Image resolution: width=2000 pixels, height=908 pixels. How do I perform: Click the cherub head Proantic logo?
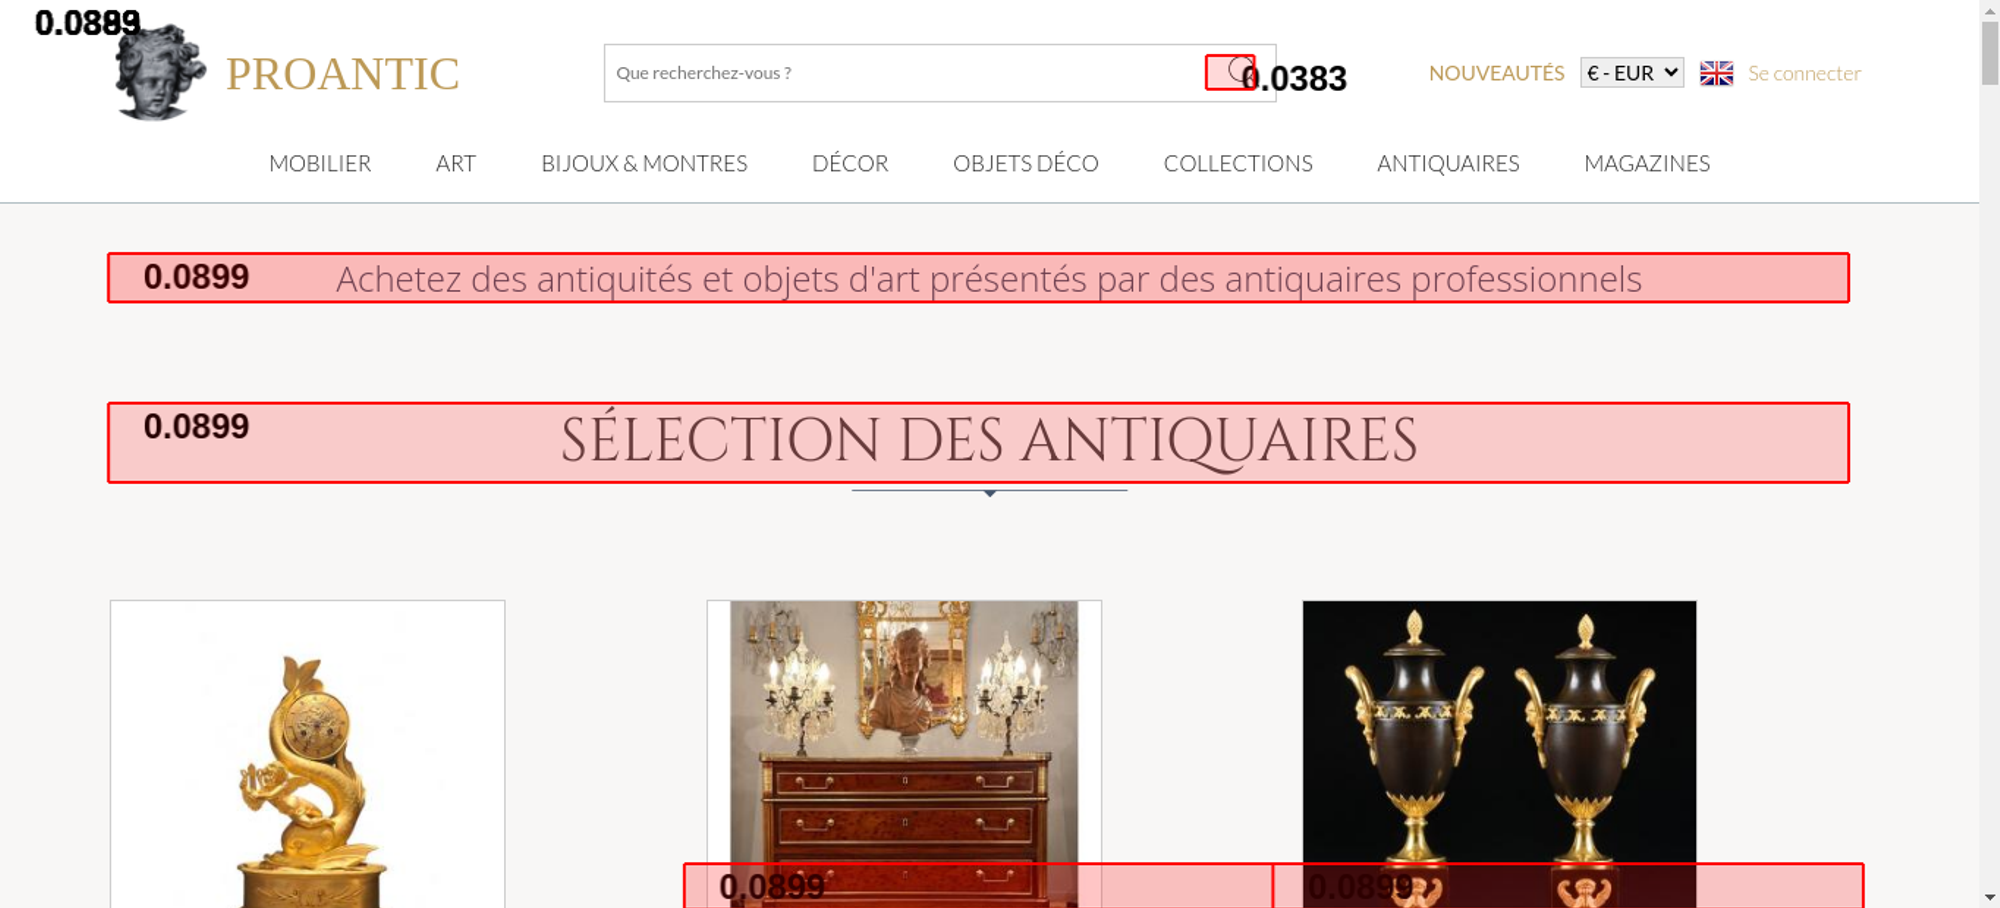[160, 73]
